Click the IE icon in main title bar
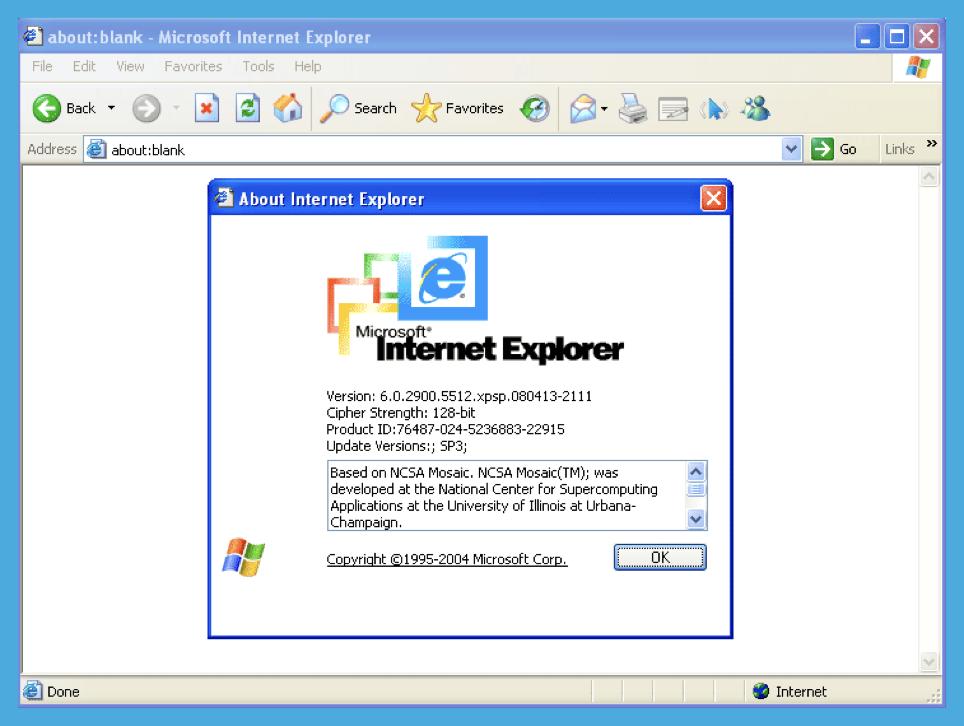 pos(33,36)
